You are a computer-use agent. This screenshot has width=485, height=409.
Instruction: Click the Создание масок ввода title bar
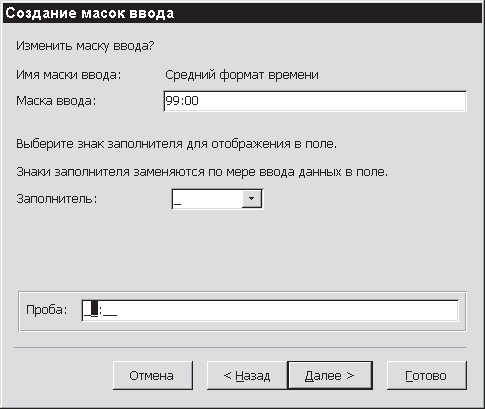point(242,14)
